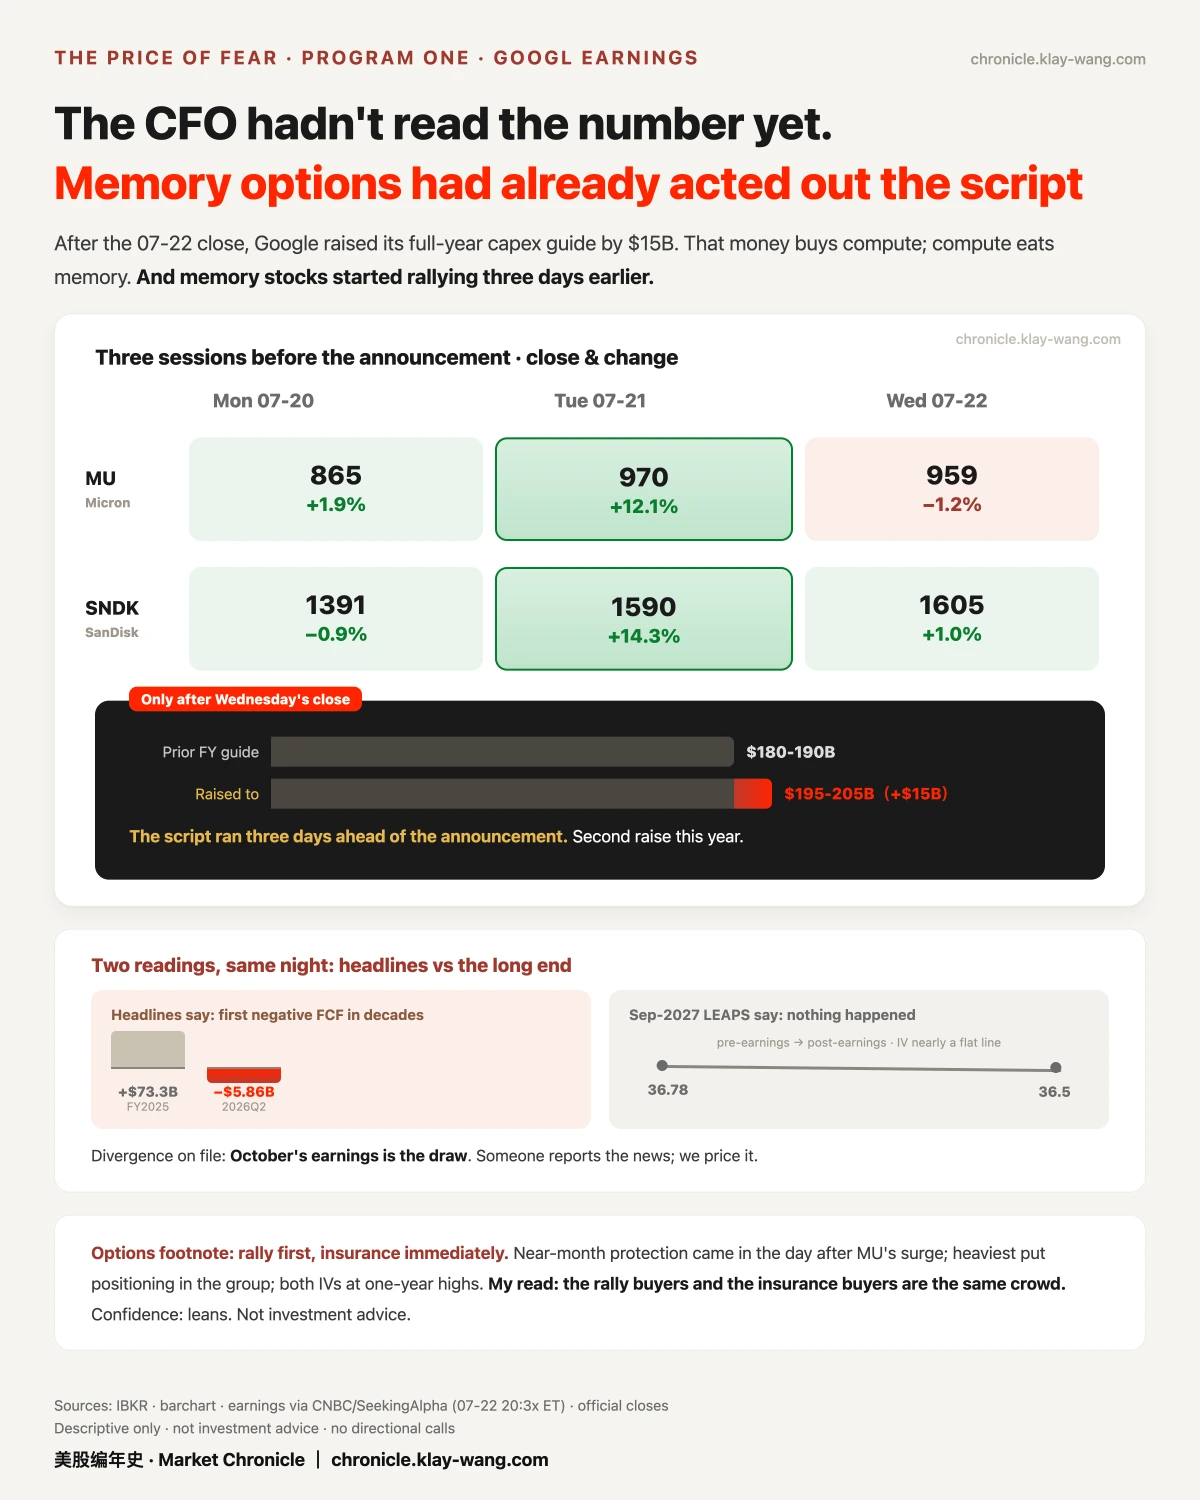
Task: Click the 36.78 pre-earnings IV point
Action: click(662, 1066)
